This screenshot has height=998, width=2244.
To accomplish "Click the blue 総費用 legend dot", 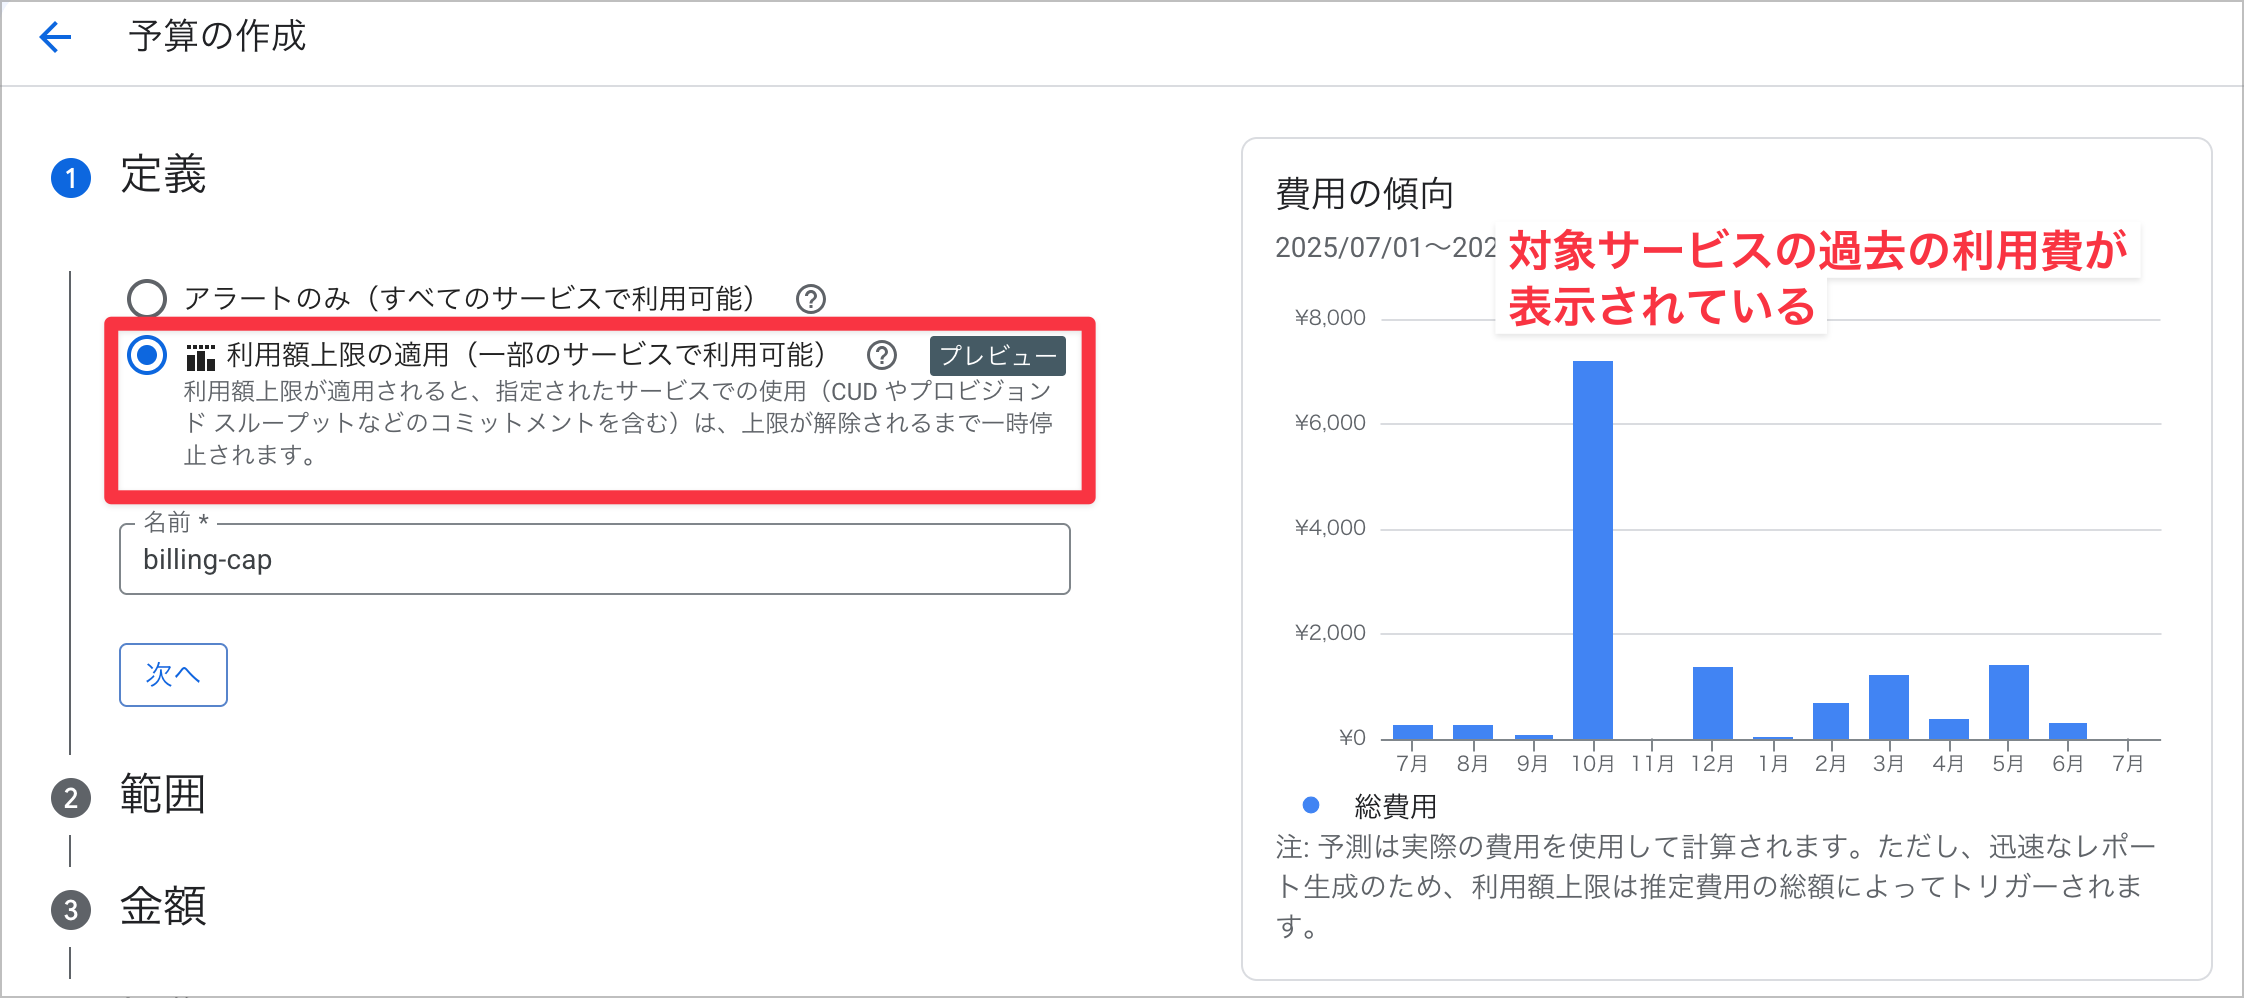I will tap(1311, 805).
